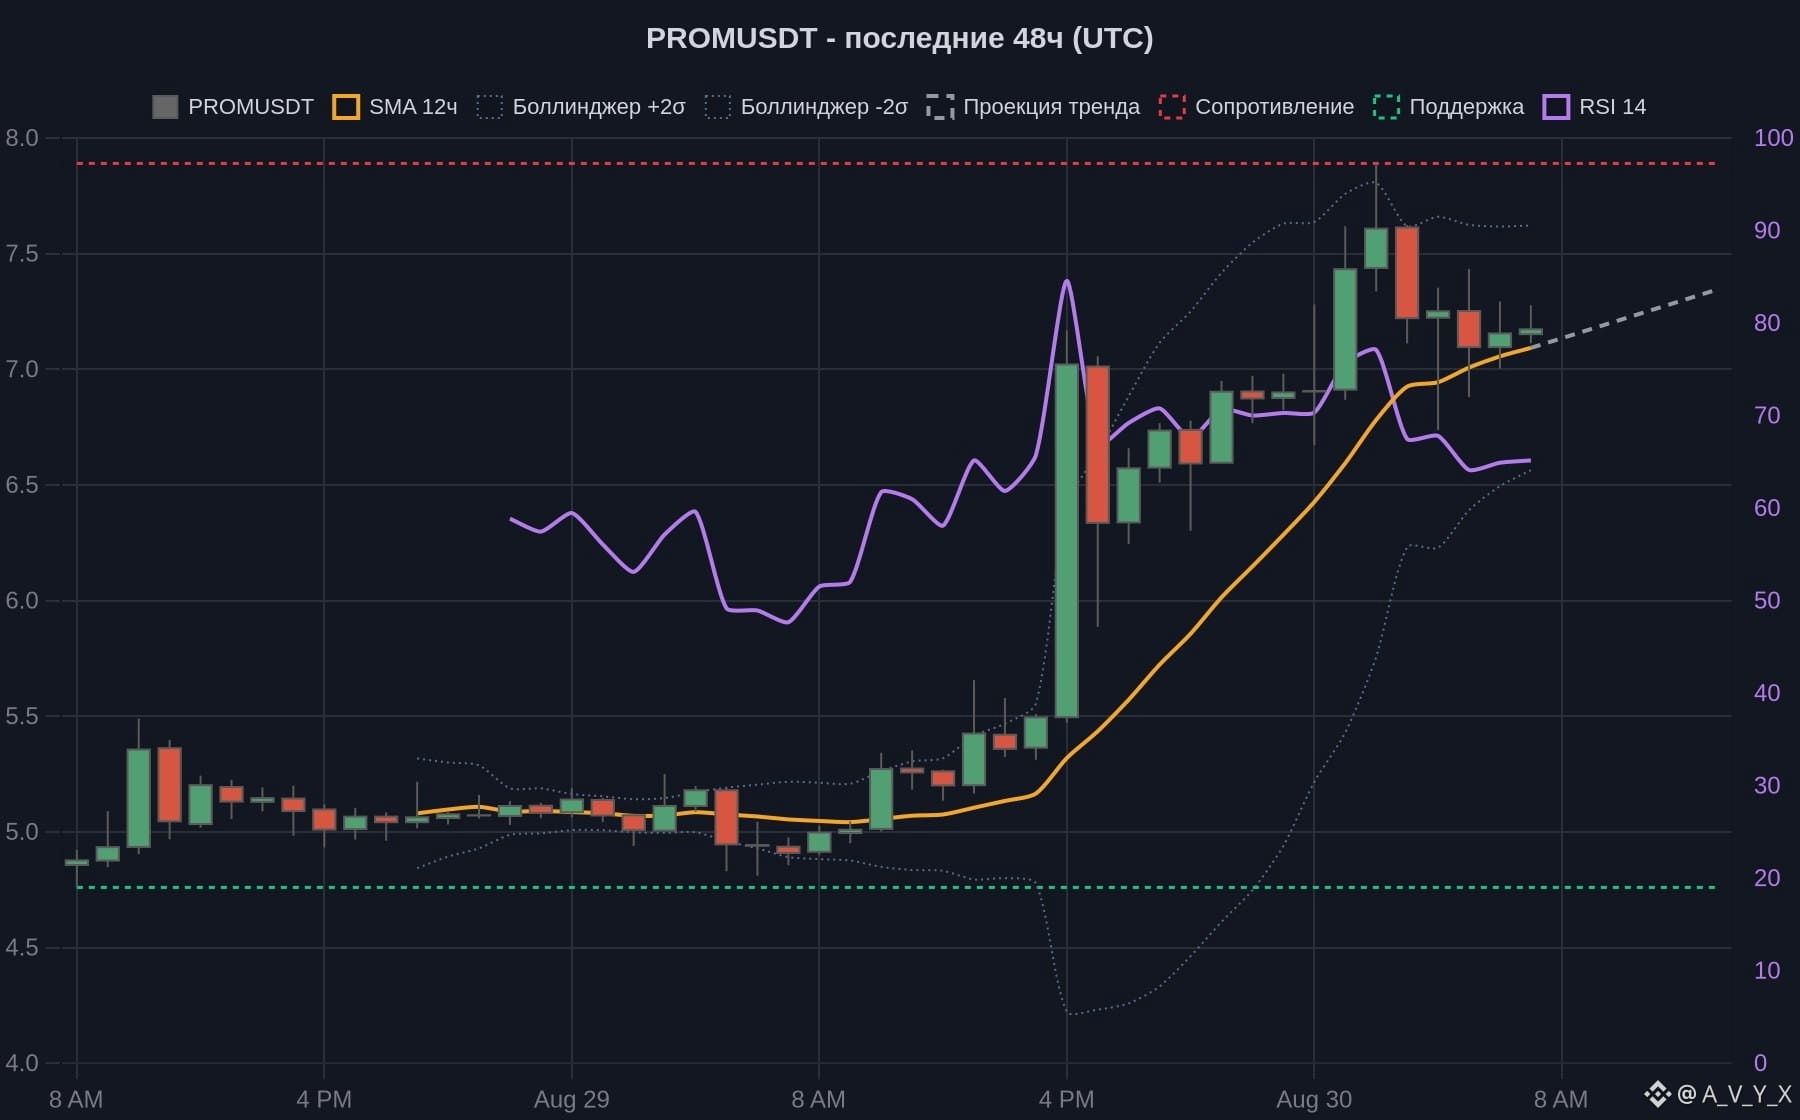Click the 80 value on RSI axis
Image resolution: width=1800 pixels, height=1120 pixels.
tap(1767, 323)
